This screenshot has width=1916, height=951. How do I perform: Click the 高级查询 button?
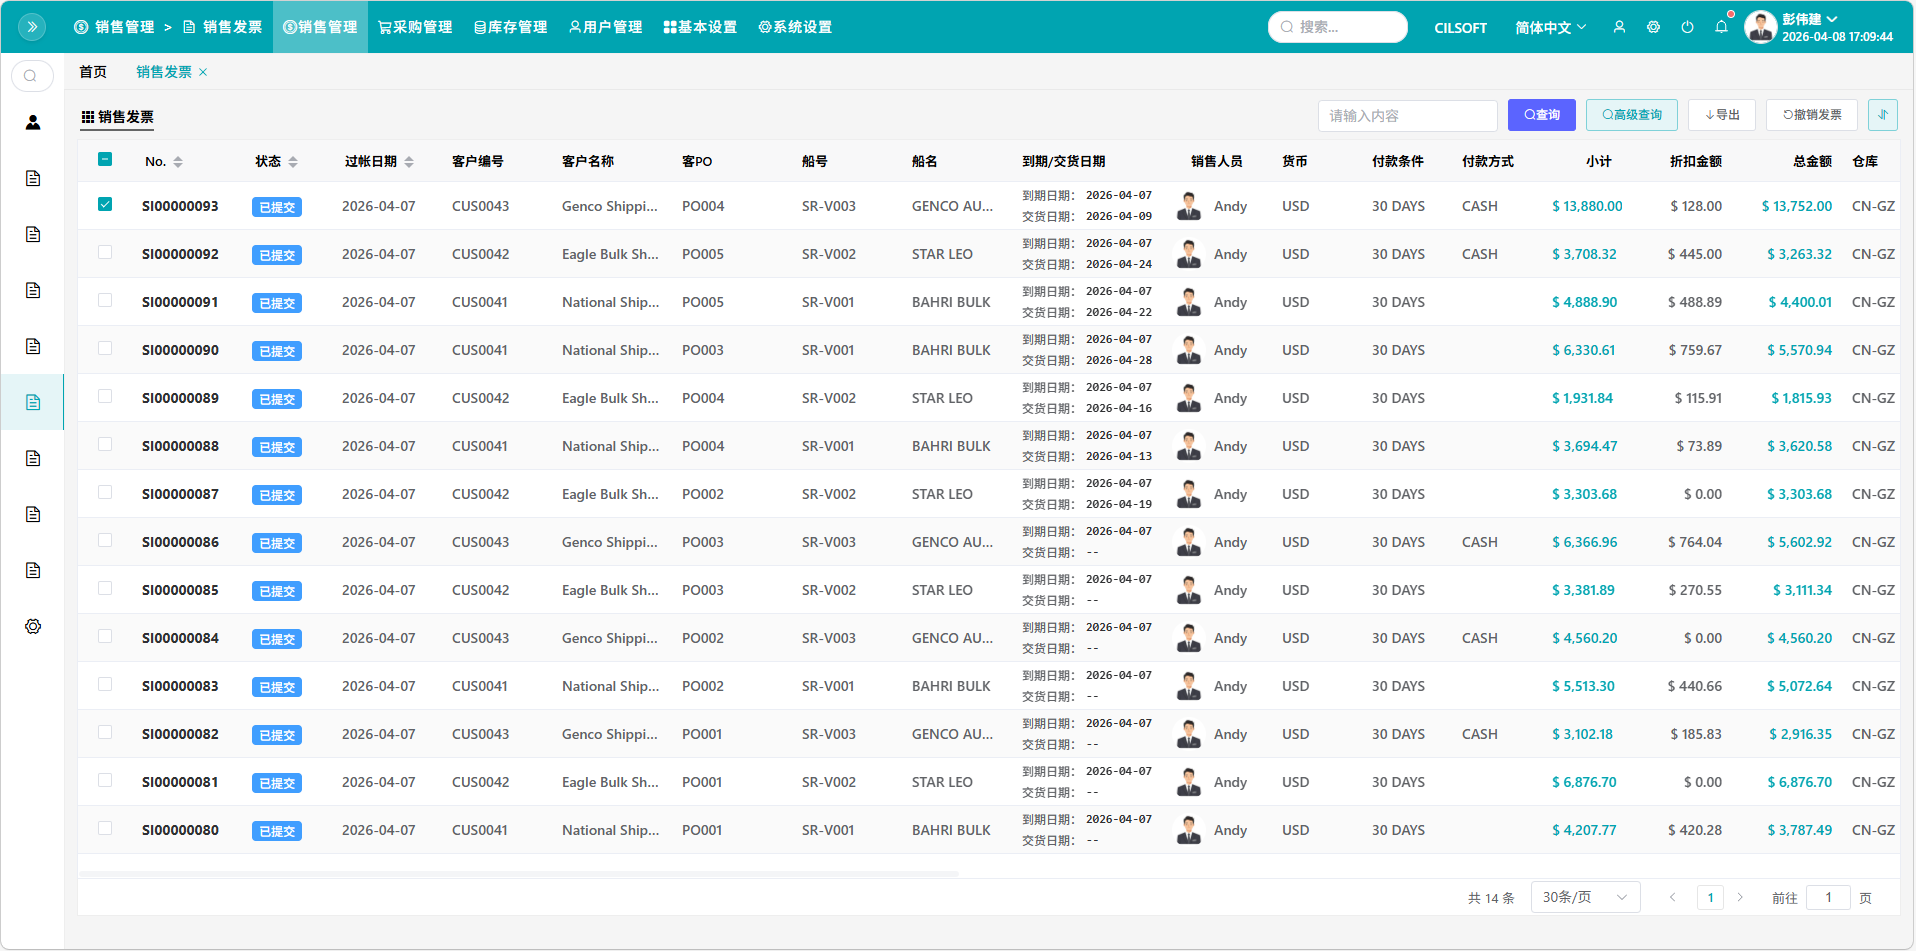coord(1631,115)
